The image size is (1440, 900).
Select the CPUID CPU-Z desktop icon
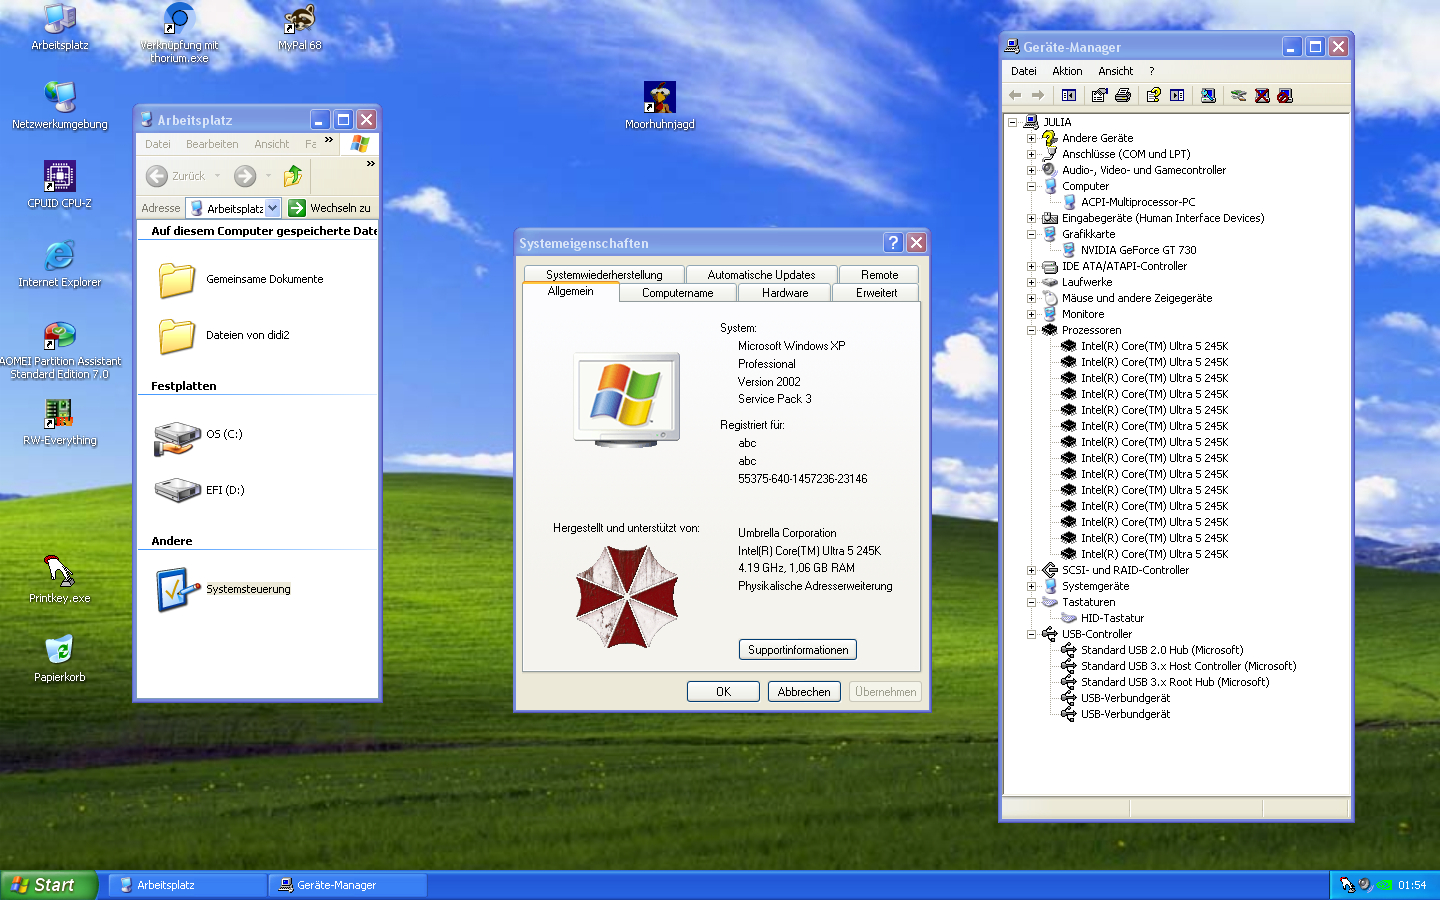pyautogui.click(x=59, y=177)
